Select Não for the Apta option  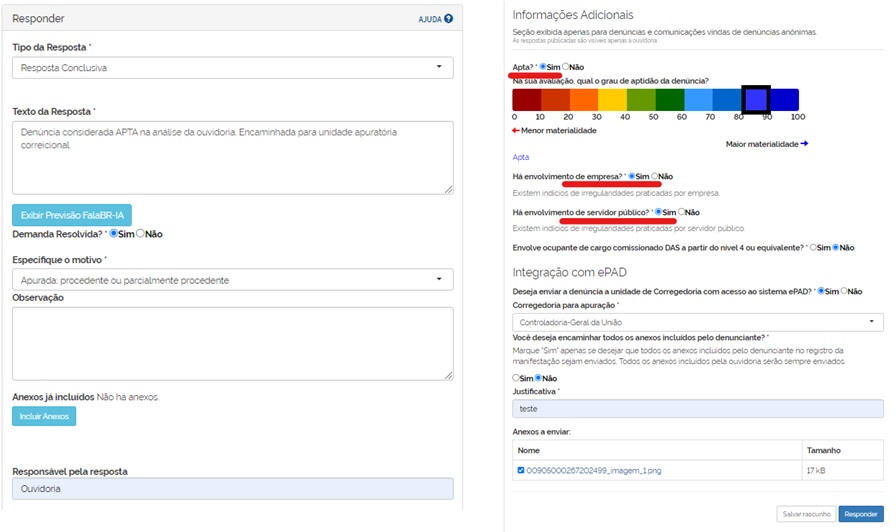(566, 67)
